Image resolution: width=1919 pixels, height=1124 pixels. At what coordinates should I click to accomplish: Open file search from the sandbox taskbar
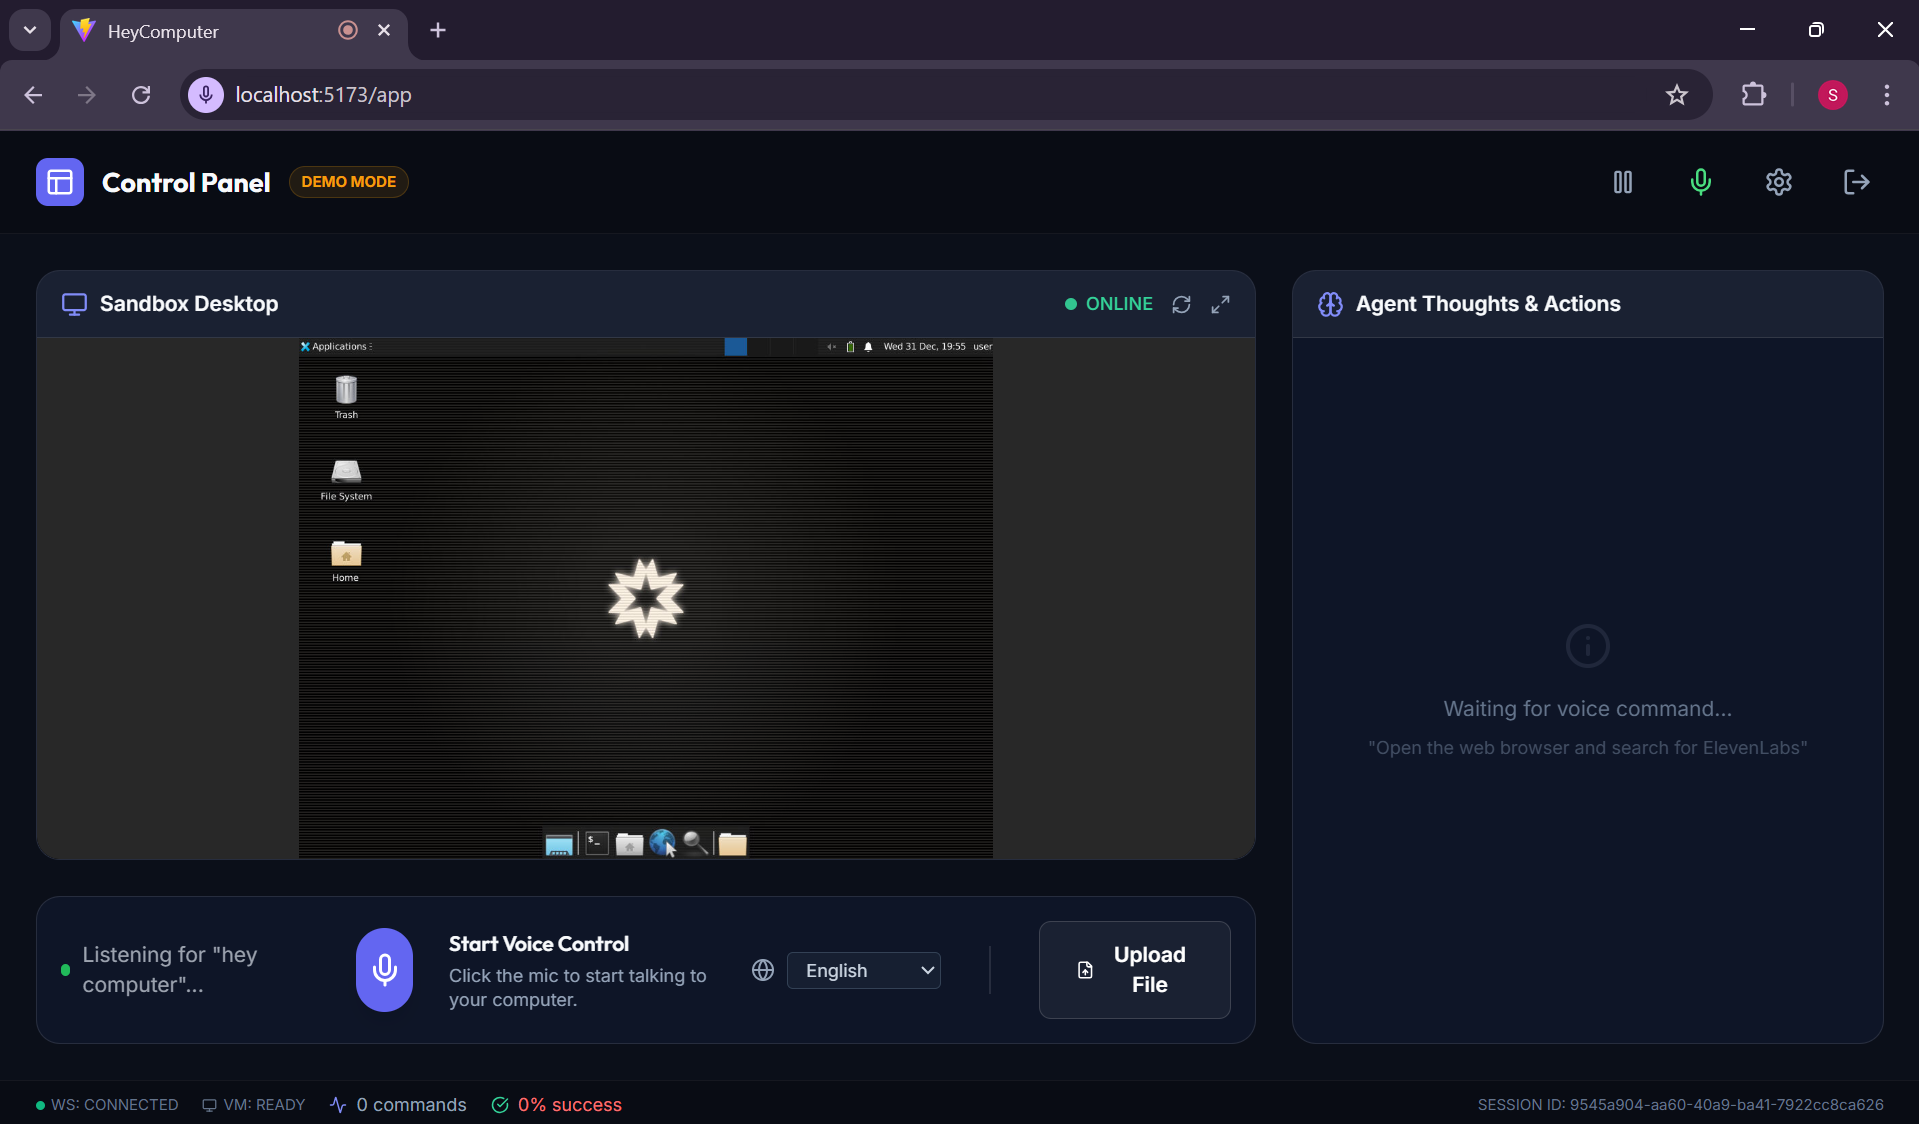coord(693,843)
